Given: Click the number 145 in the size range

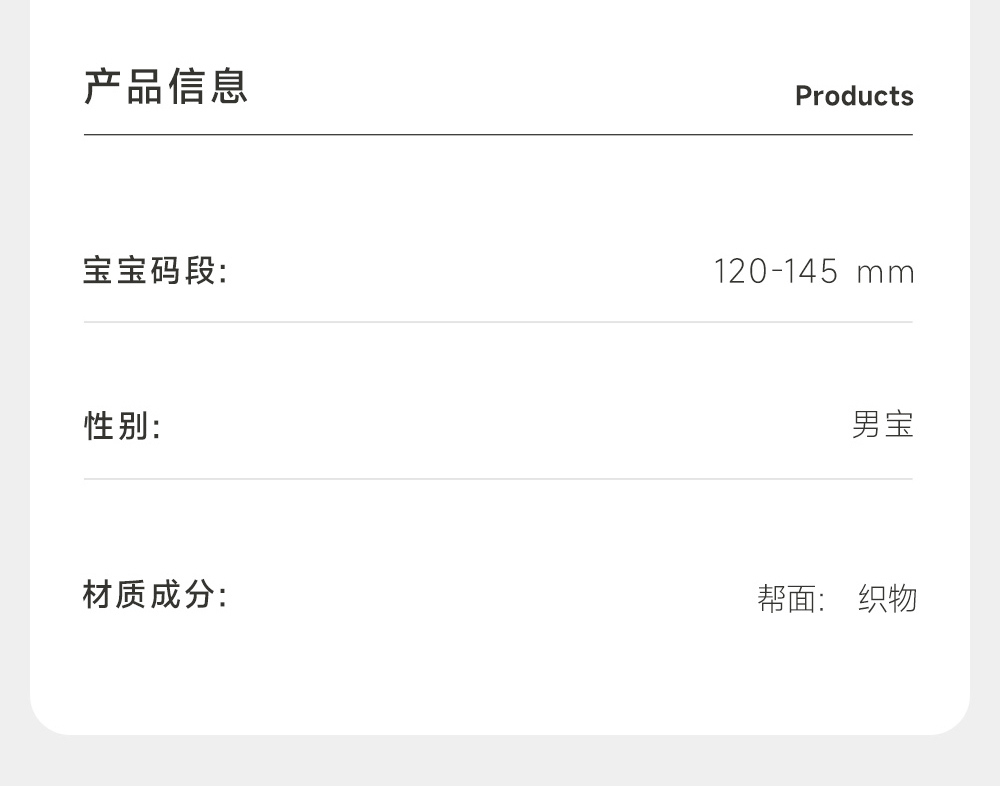Looking at the screenshot, I should pos(810,272).
